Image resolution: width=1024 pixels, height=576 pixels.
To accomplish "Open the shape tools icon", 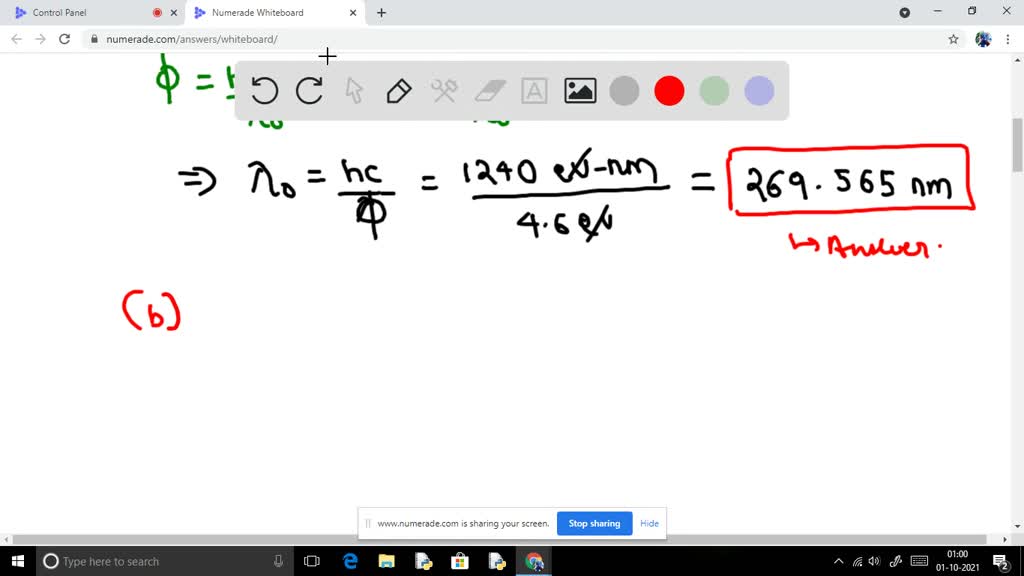I will click(444, 90).
